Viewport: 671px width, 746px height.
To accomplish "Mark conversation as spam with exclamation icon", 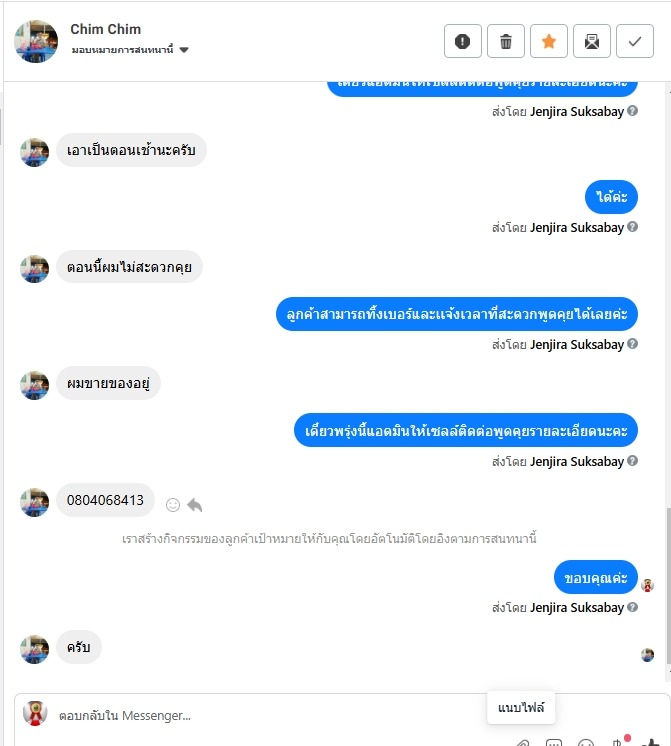I will pos(463,41).
